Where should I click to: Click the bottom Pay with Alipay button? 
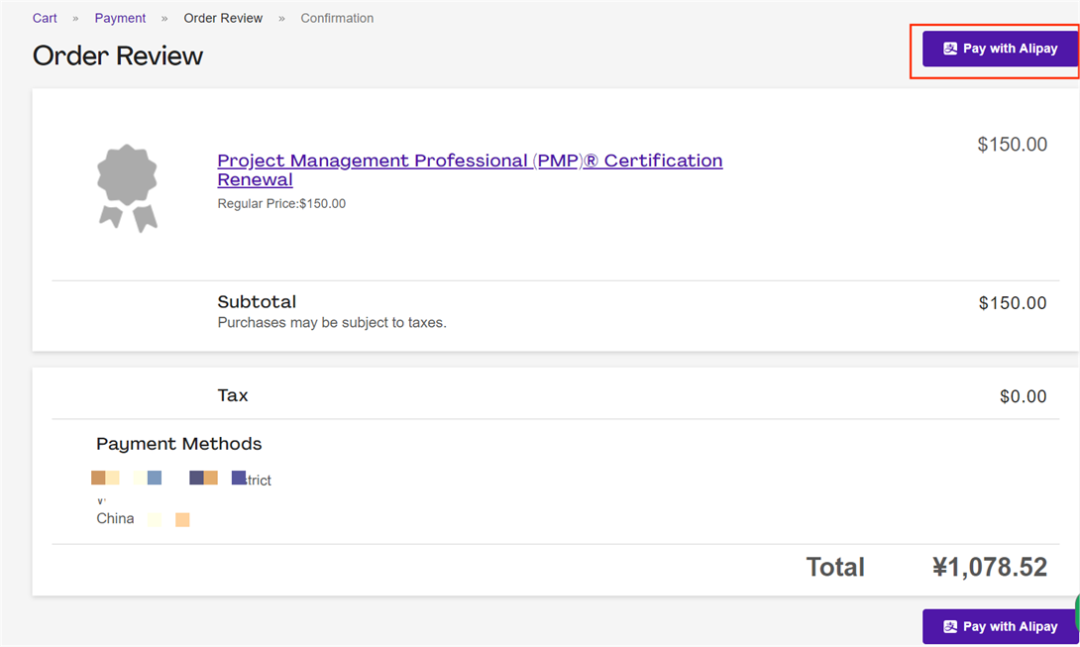[x=1000, y=626]
